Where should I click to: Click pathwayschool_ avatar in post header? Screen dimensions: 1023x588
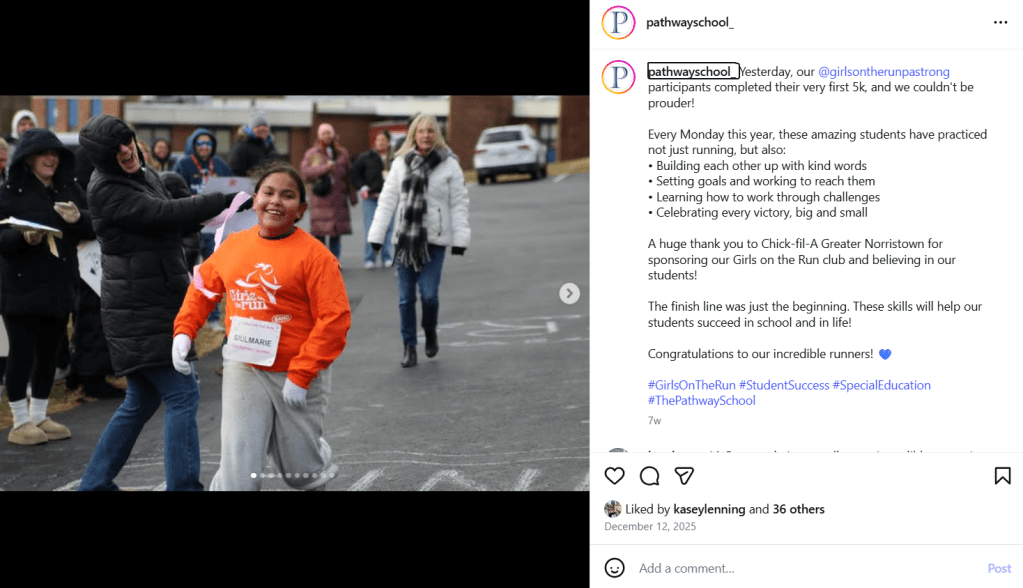point(618,22)
